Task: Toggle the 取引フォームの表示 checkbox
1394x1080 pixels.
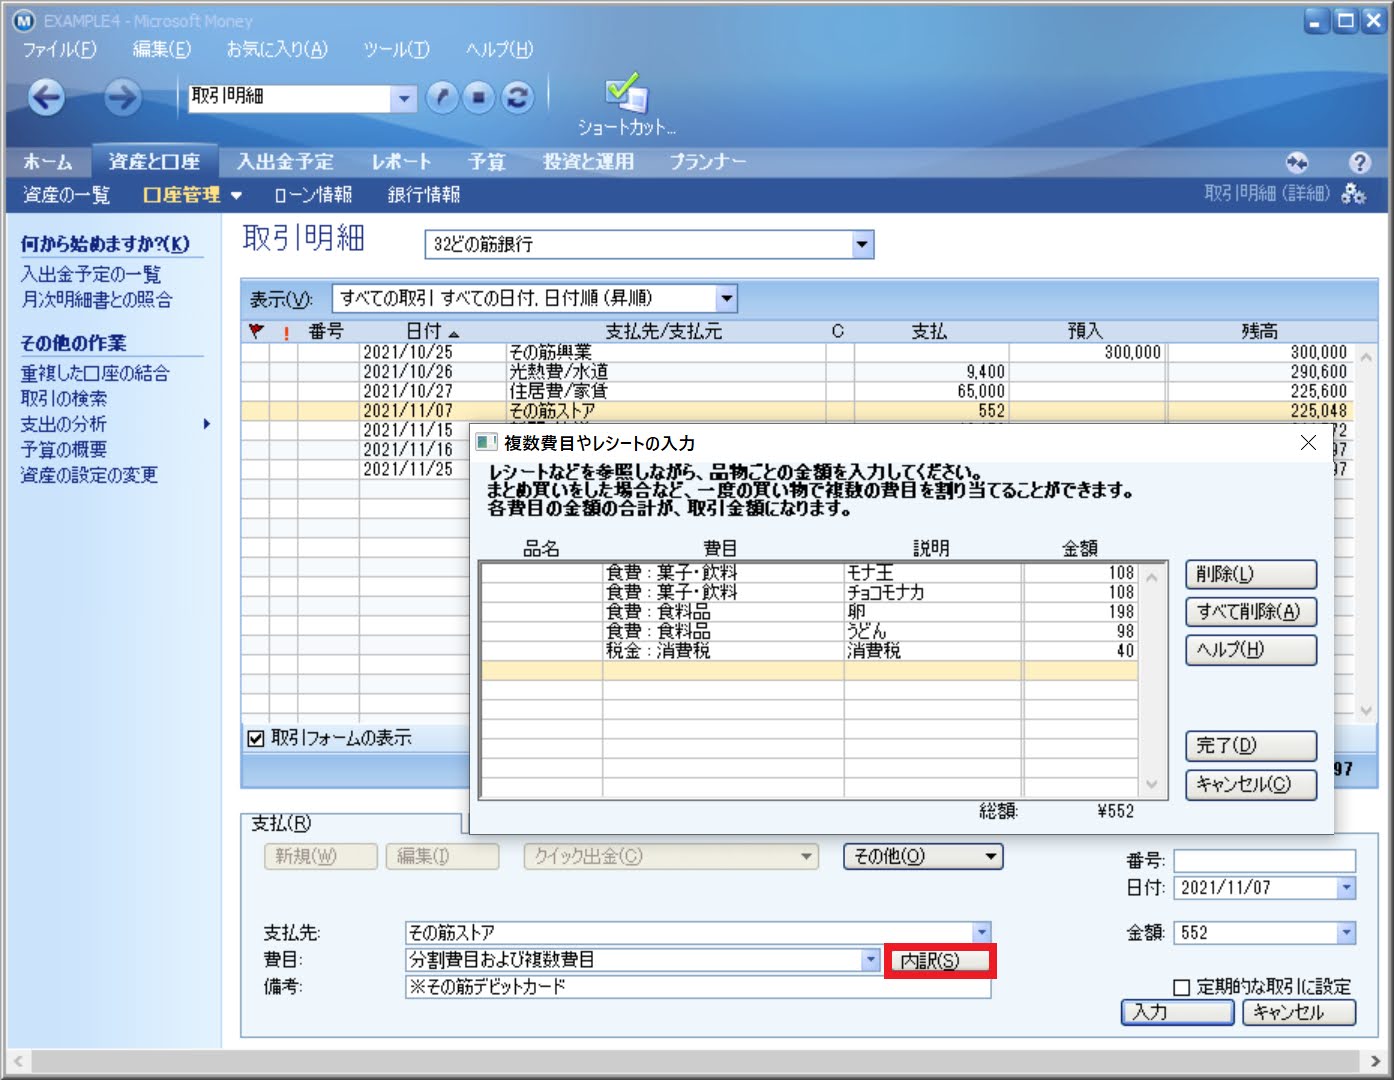Action: tap(256, 738)
